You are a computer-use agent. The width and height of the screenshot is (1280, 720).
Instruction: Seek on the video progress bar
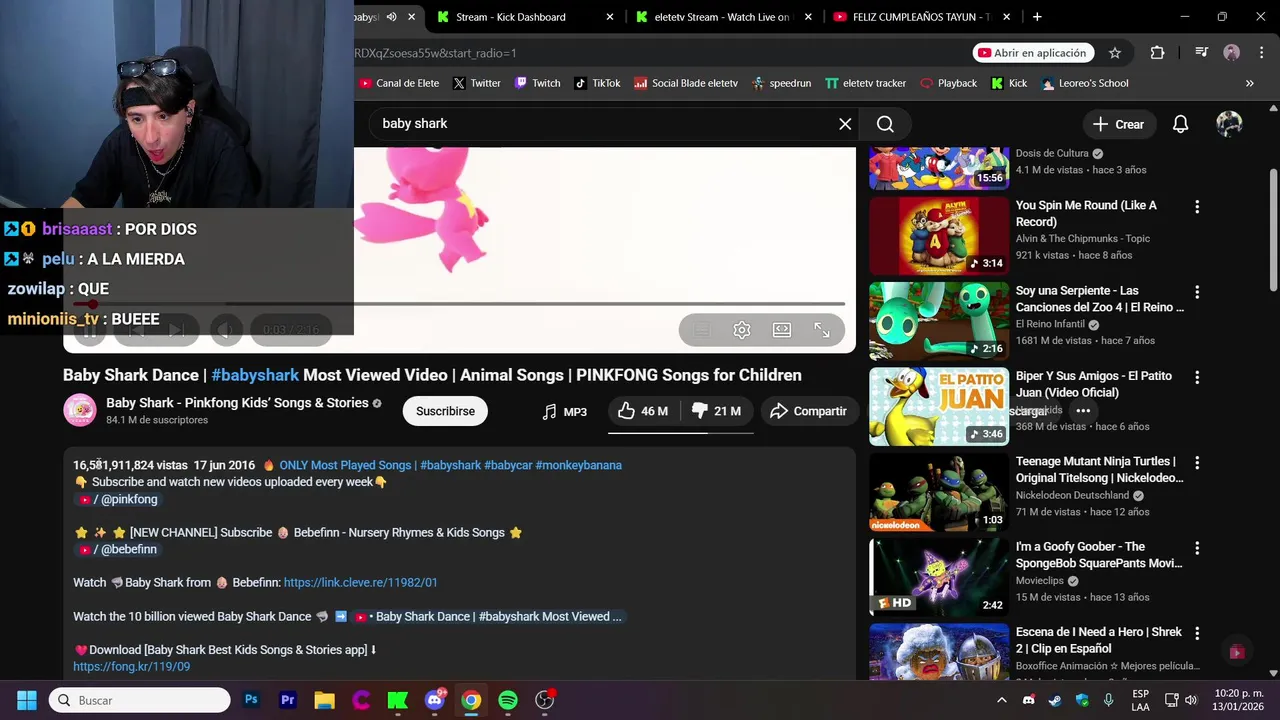[x=459, y=303]
